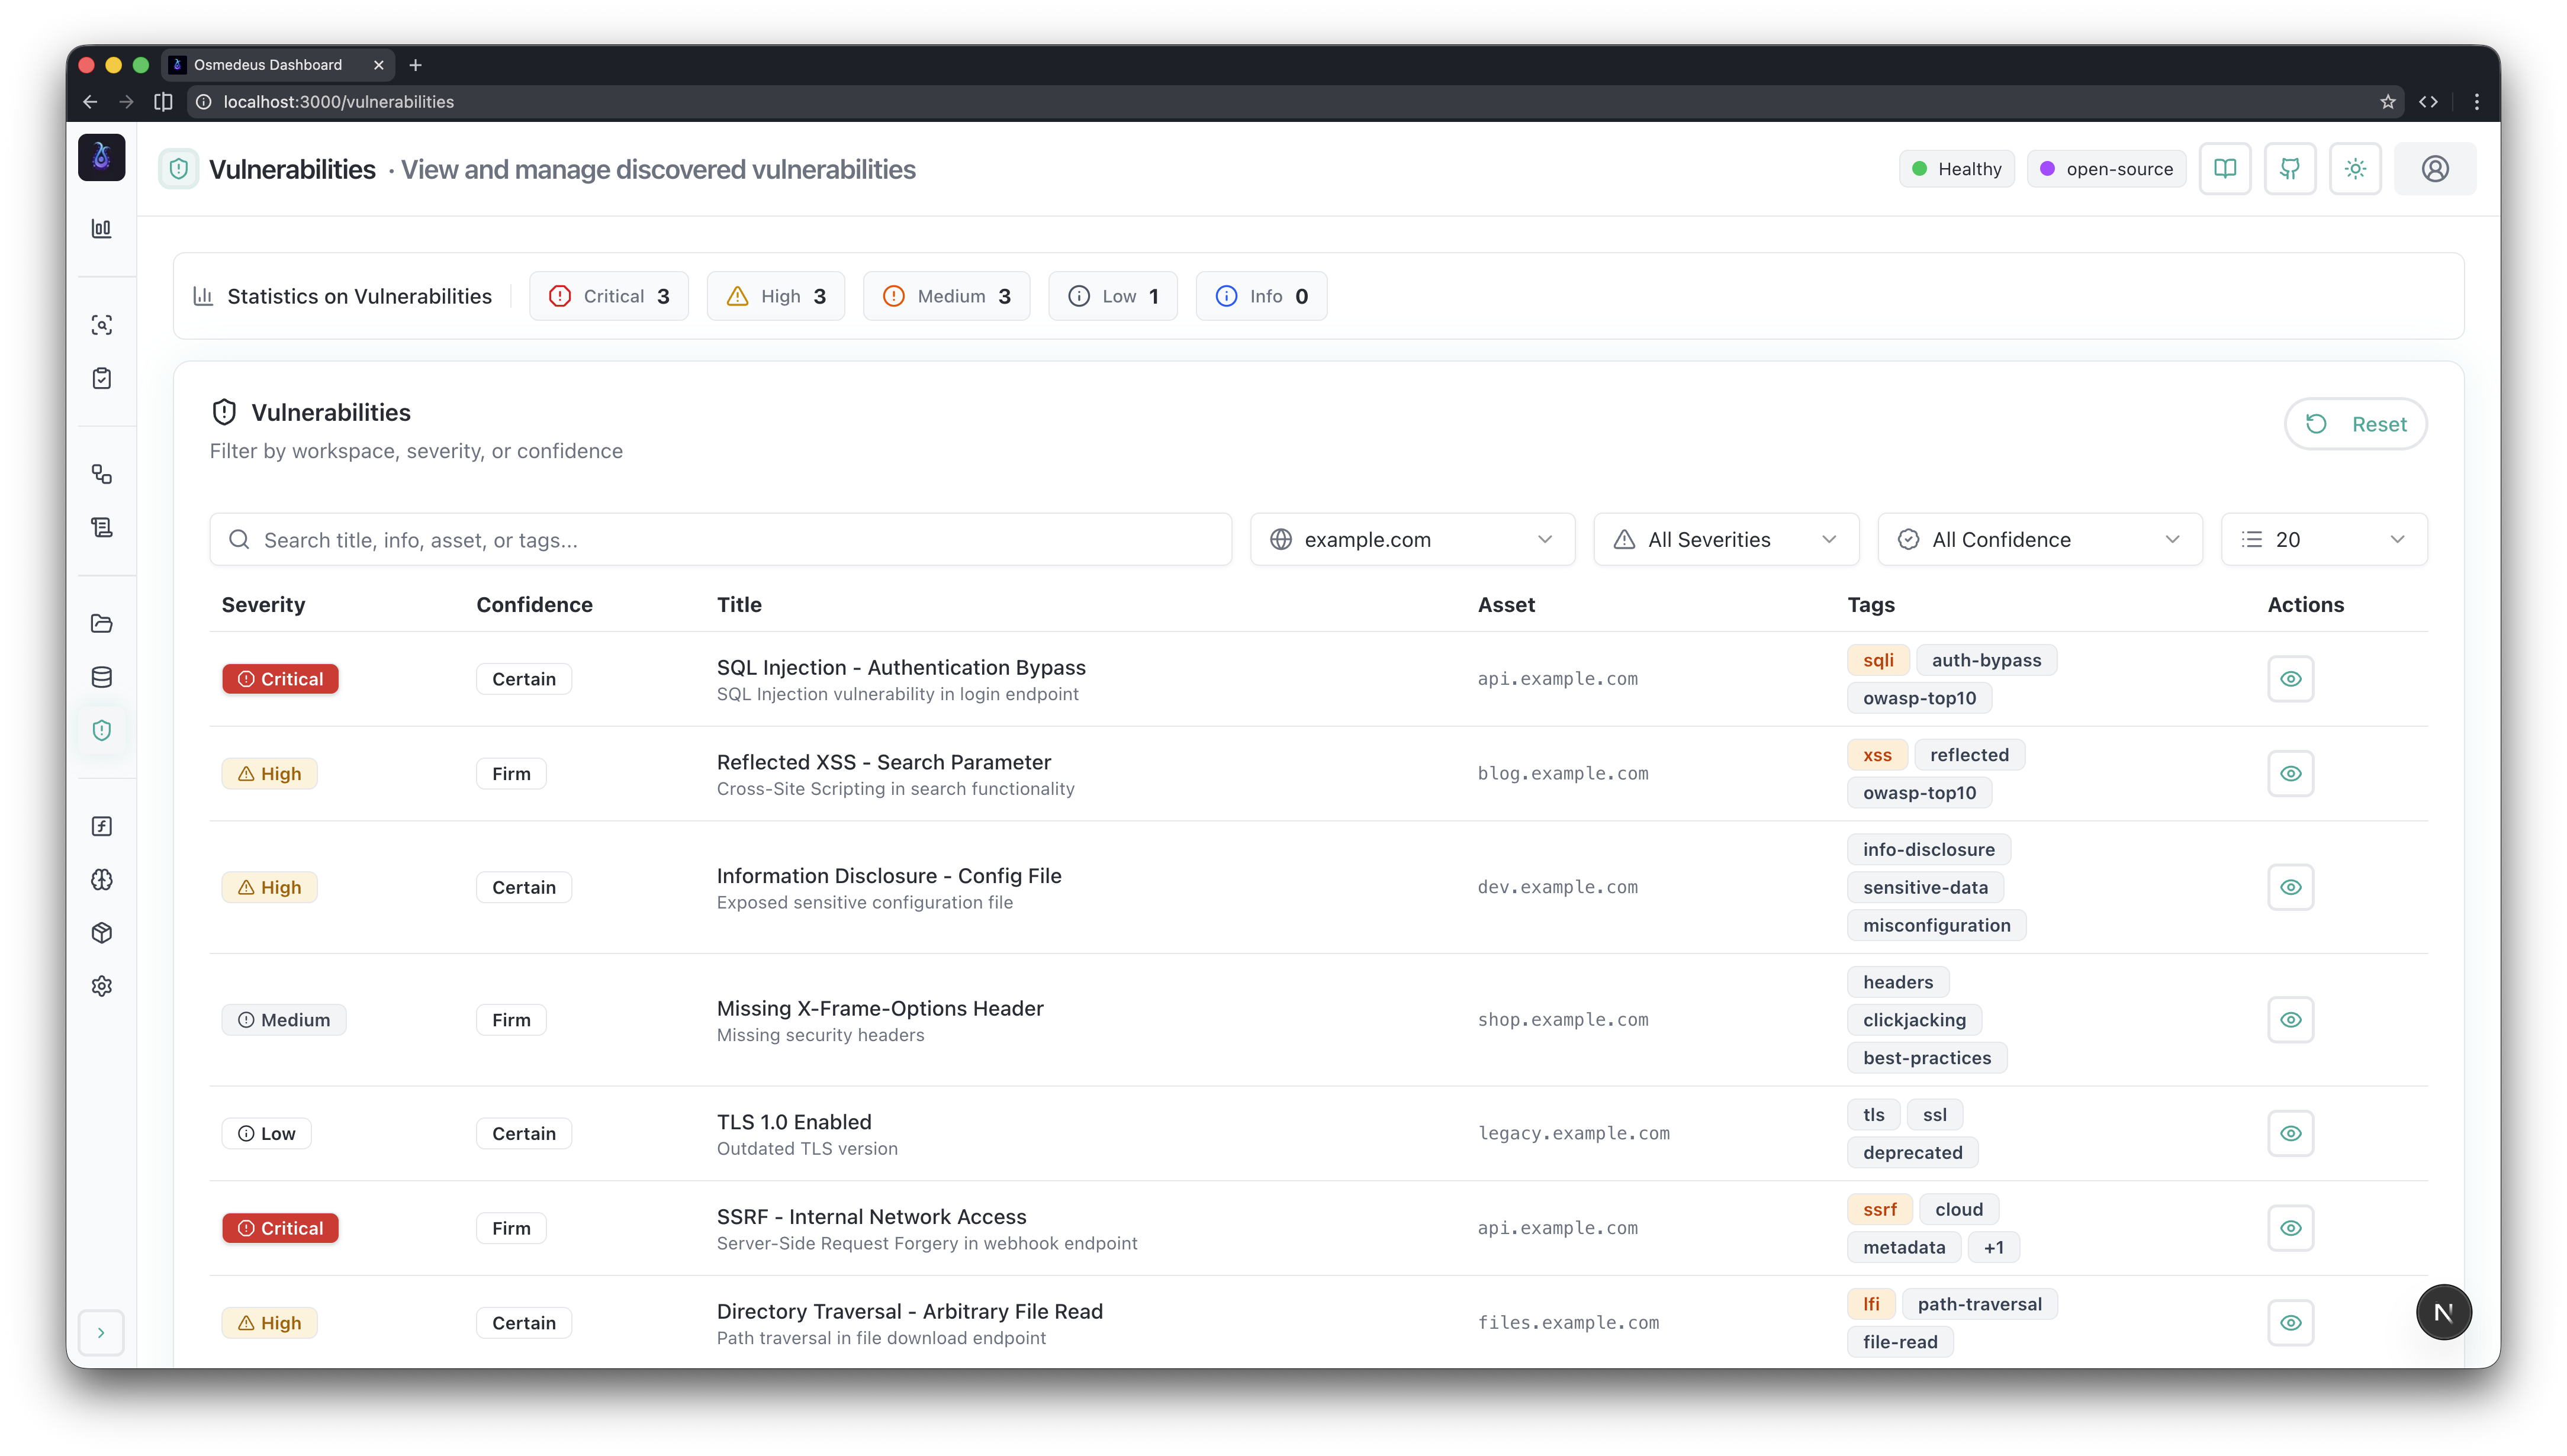The height and width of the screenshot is (1456, 2567).
Task: Open the scan logs script icon
Action: point(102,527)
